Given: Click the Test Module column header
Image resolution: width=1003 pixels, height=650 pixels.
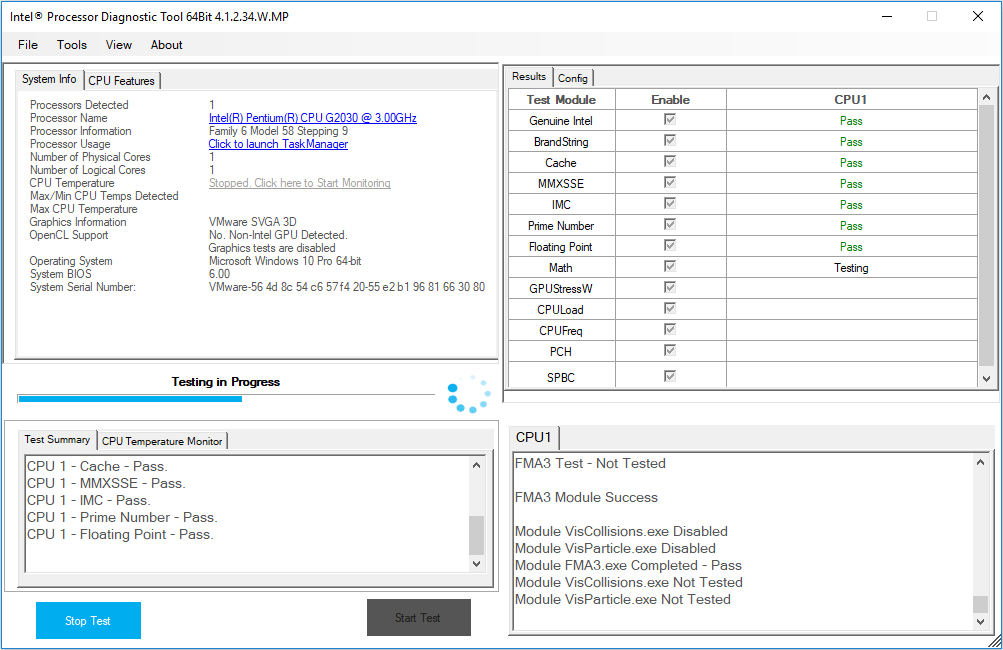Looking at the screenshot, I should point(562,100).
